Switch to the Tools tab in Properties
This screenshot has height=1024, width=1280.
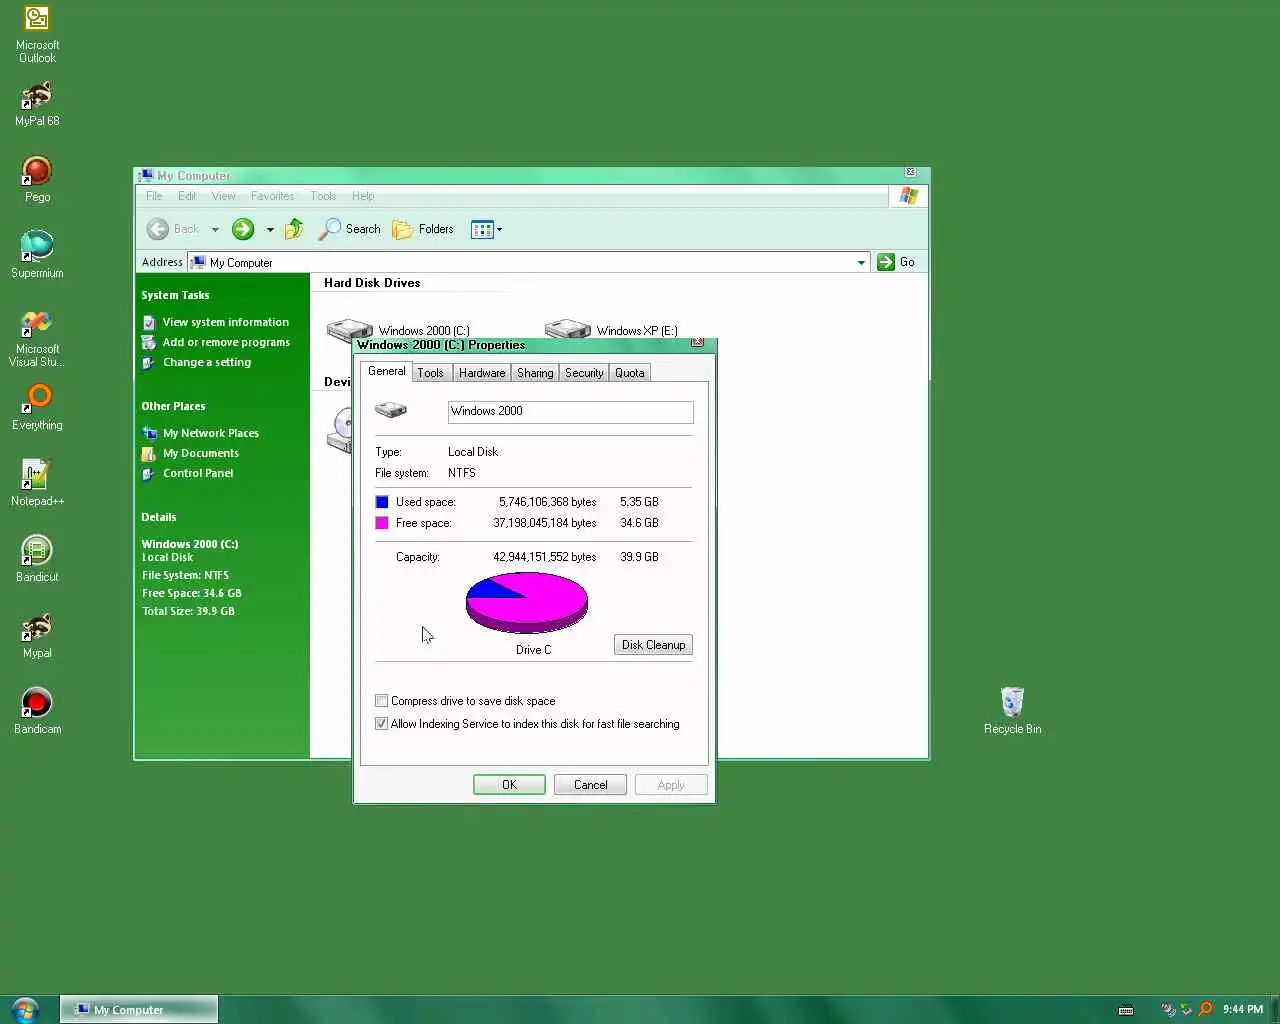click(431, 373)
